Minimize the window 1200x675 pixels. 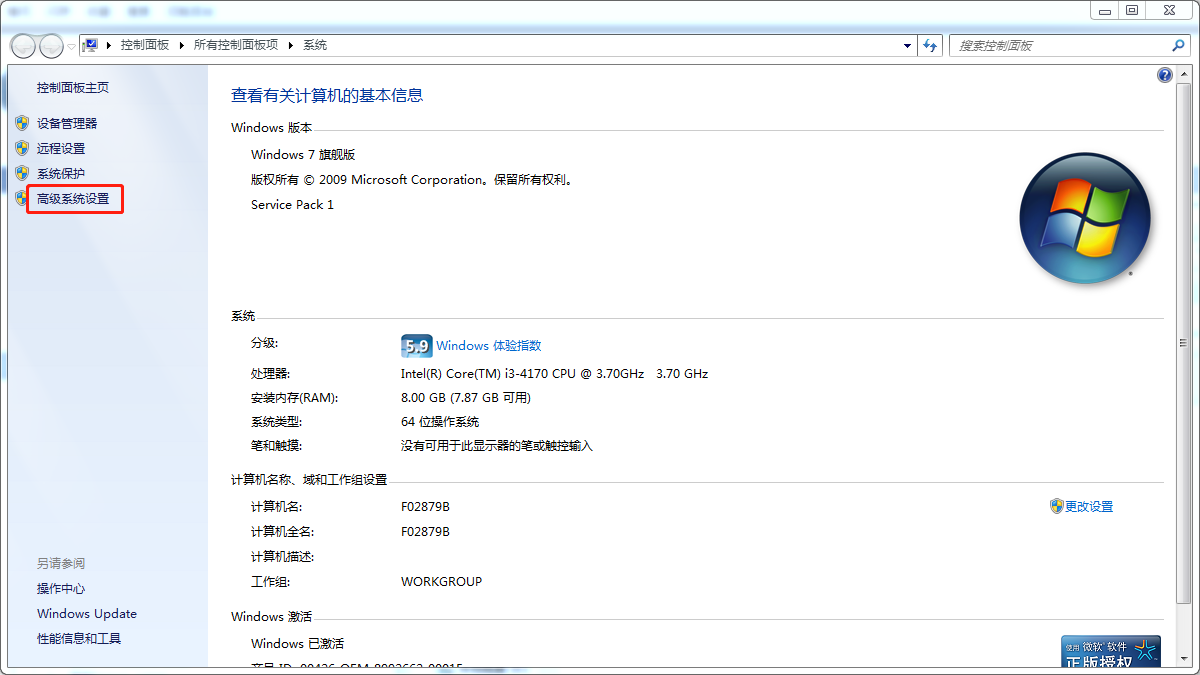(x=1104, y=10)
